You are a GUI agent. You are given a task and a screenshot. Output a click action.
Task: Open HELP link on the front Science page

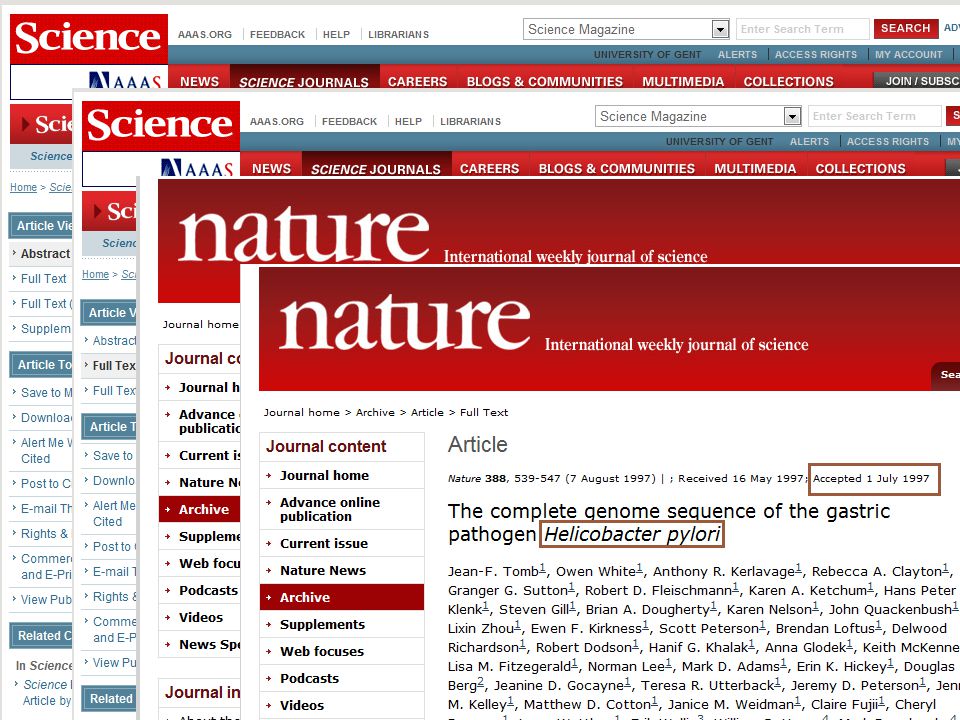[408, 122]
